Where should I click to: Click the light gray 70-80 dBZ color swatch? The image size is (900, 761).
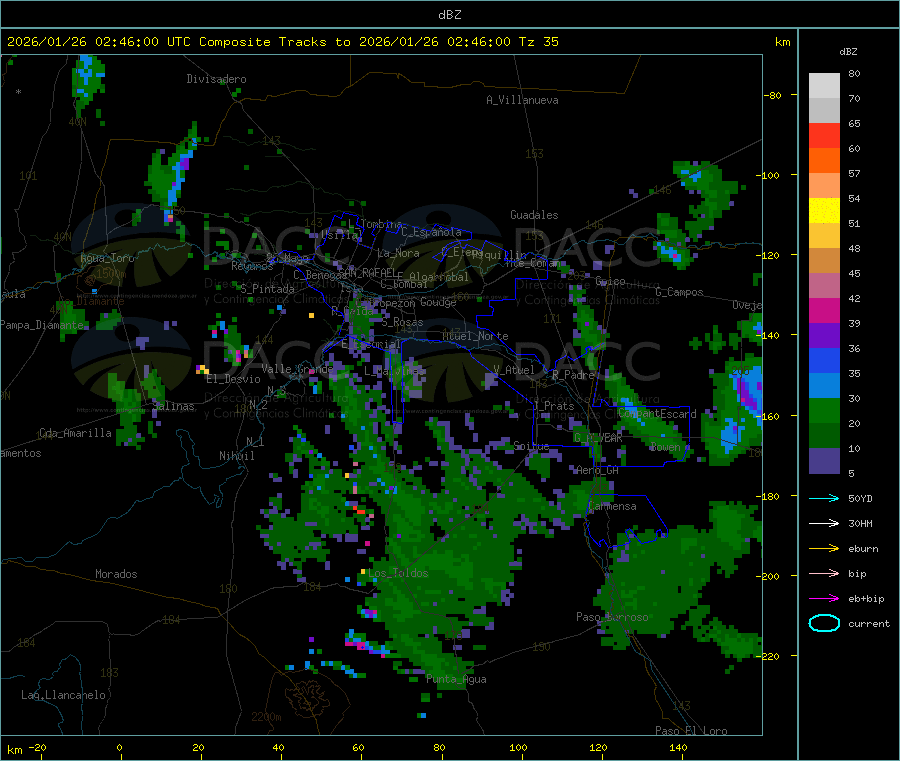tap(824, 86)
